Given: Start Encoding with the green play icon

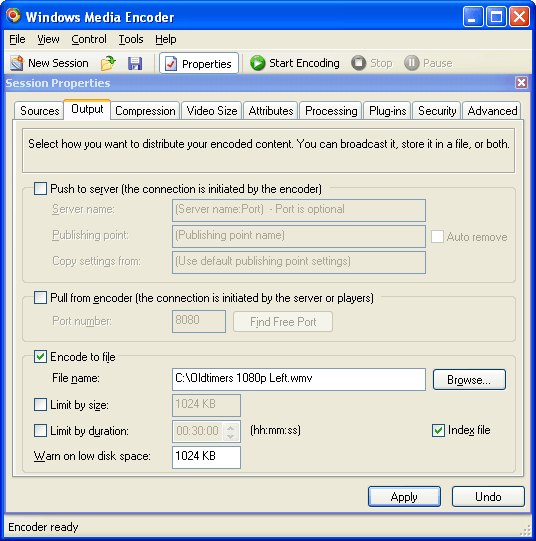Looking at the screenshot, I should (257, 63).
